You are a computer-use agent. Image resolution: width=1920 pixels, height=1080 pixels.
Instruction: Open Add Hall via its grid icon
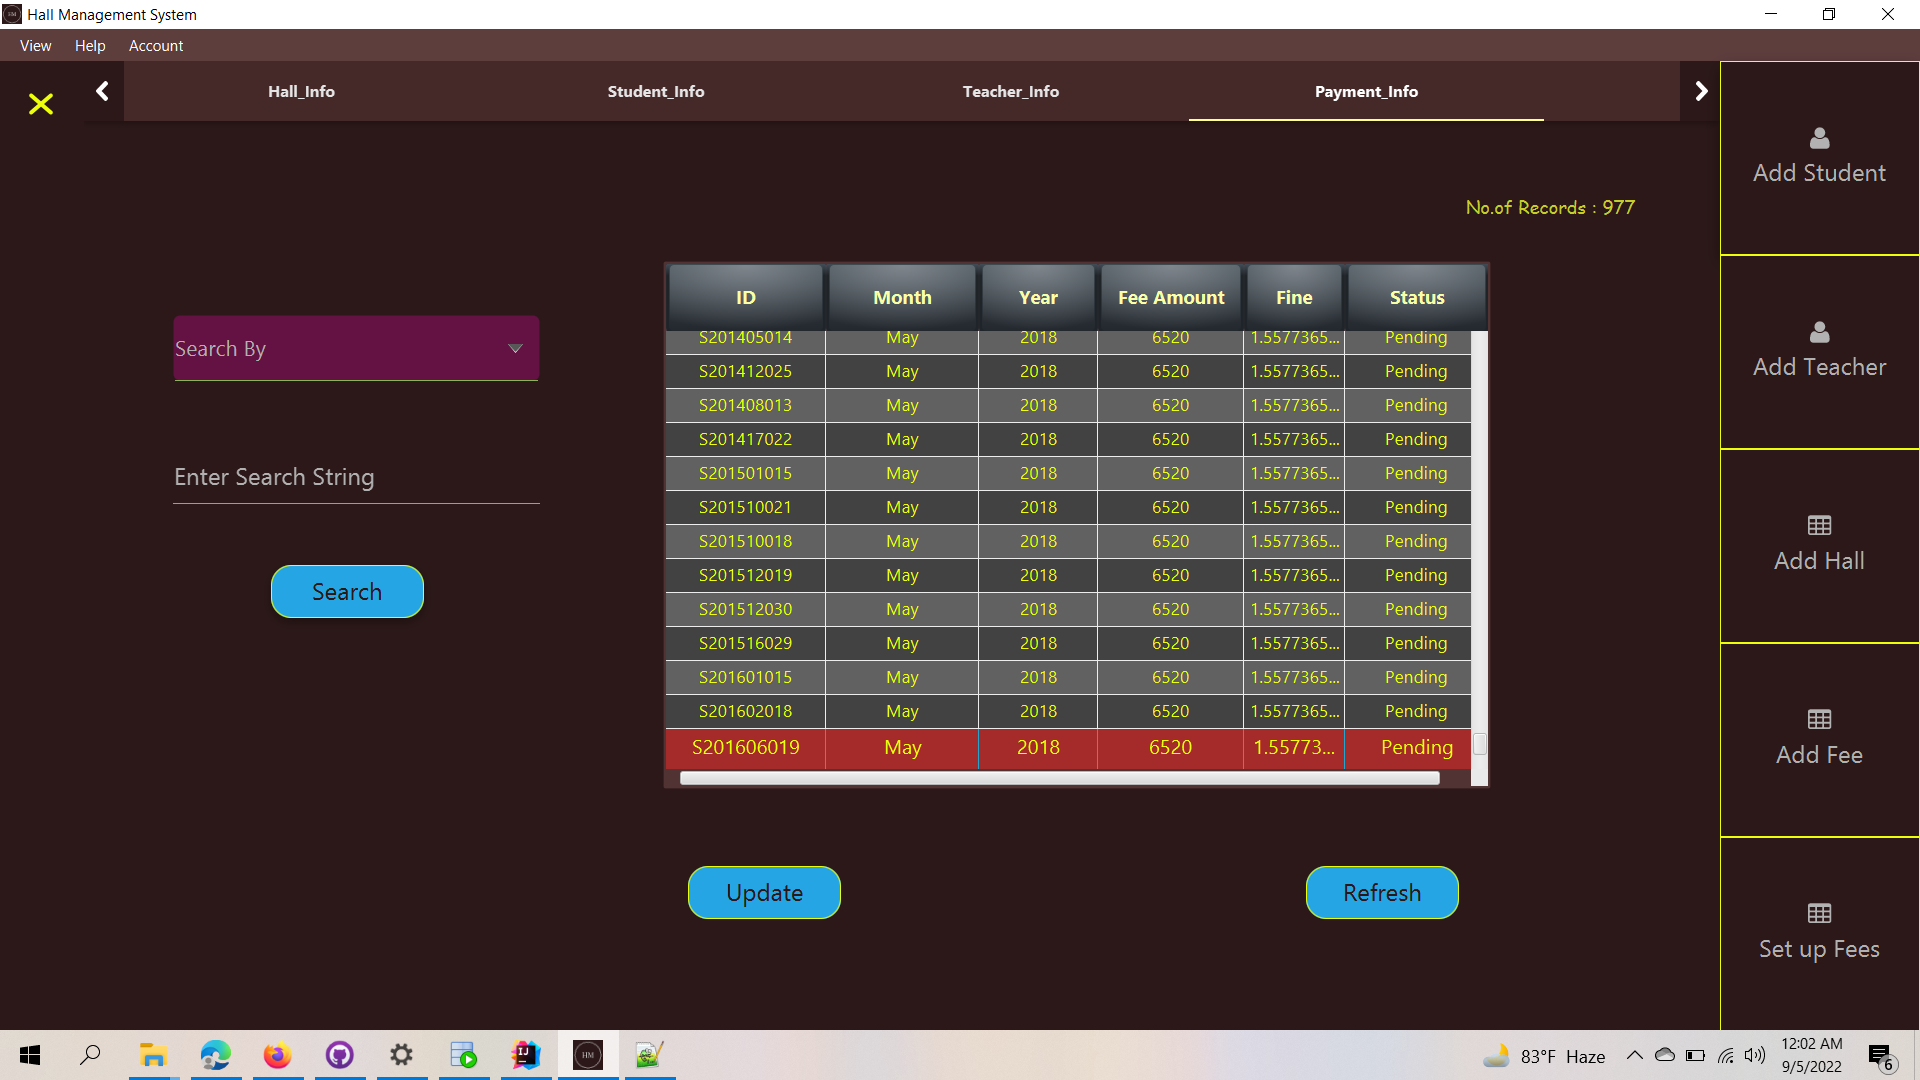click(x=1818, y=526)
